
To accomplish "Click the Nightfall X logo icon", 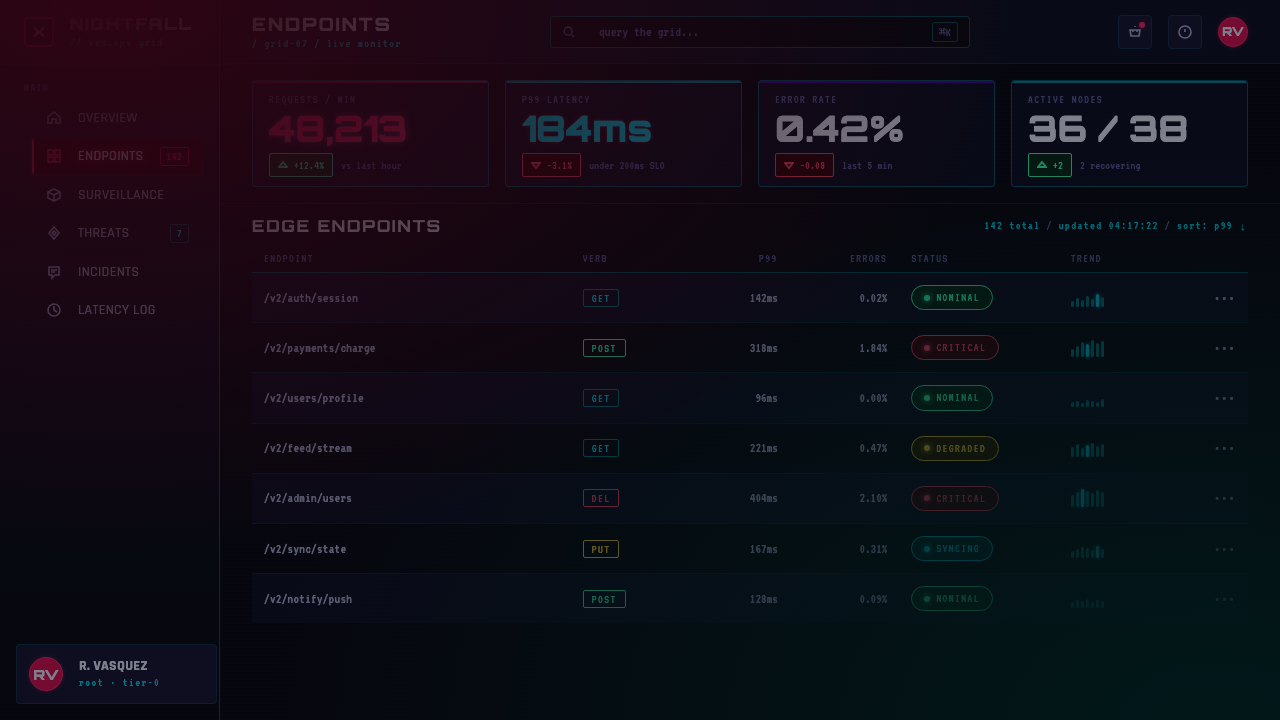I will [x=38, y=32].
